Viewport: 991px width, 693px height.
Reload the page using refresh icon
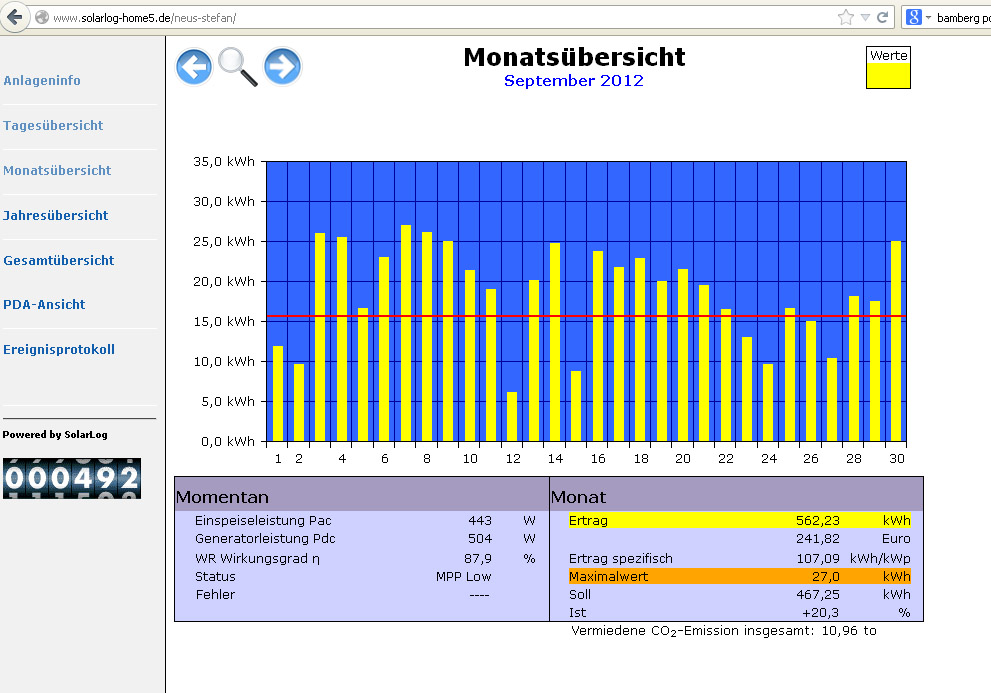pyautogui.click(x=883, y=17)
